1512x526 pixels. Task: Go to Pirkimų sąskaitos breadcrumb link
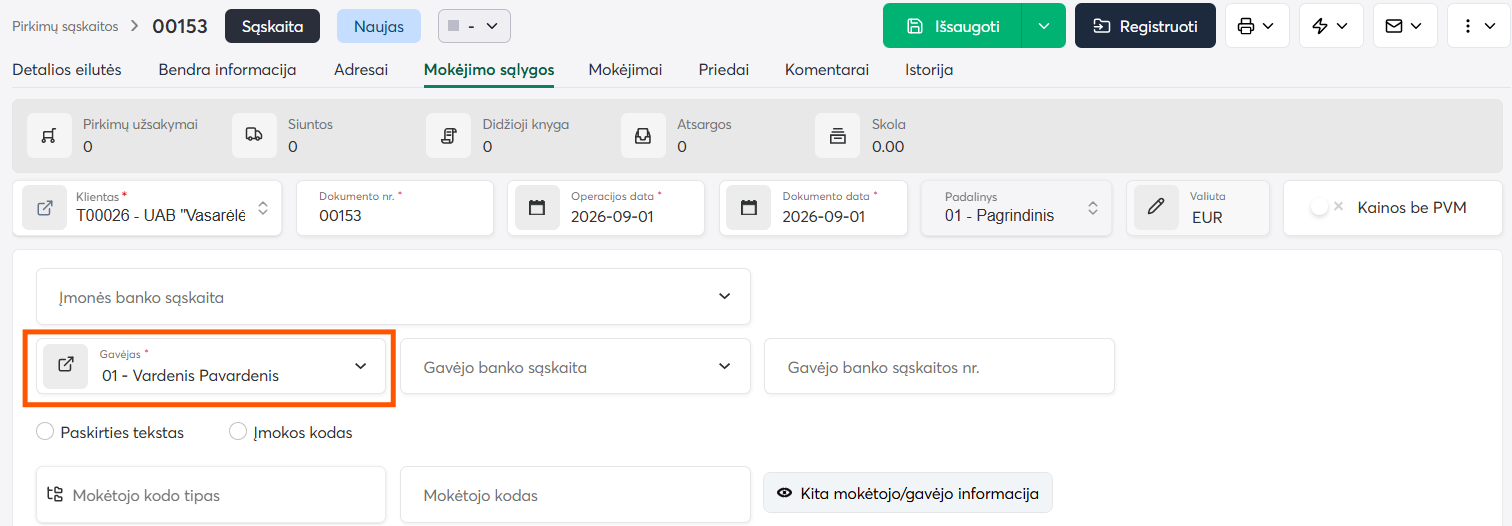(65, 26)
